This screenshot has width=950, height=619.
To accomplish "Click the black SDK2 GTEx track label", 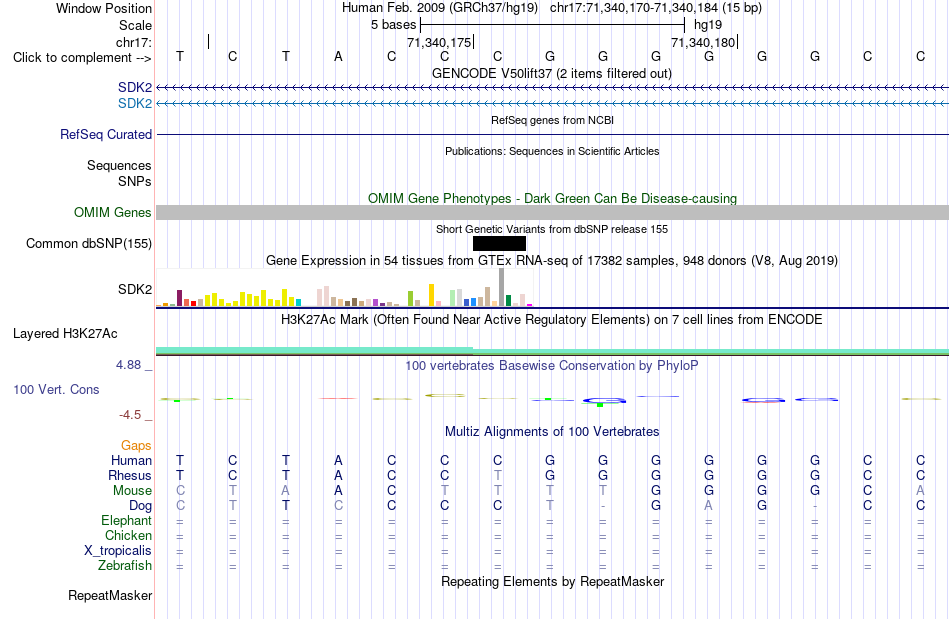I will 135,290.
